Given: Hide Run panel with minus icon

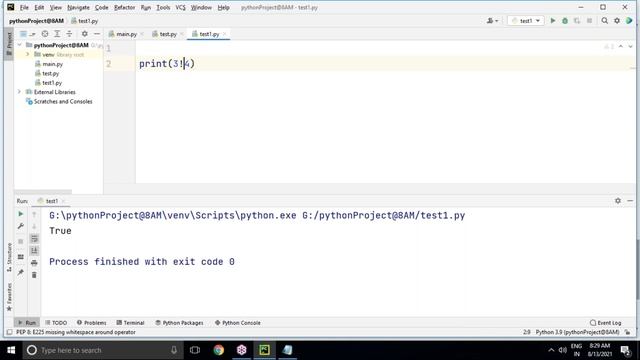Looking at the screenshot, I should 630,201.
